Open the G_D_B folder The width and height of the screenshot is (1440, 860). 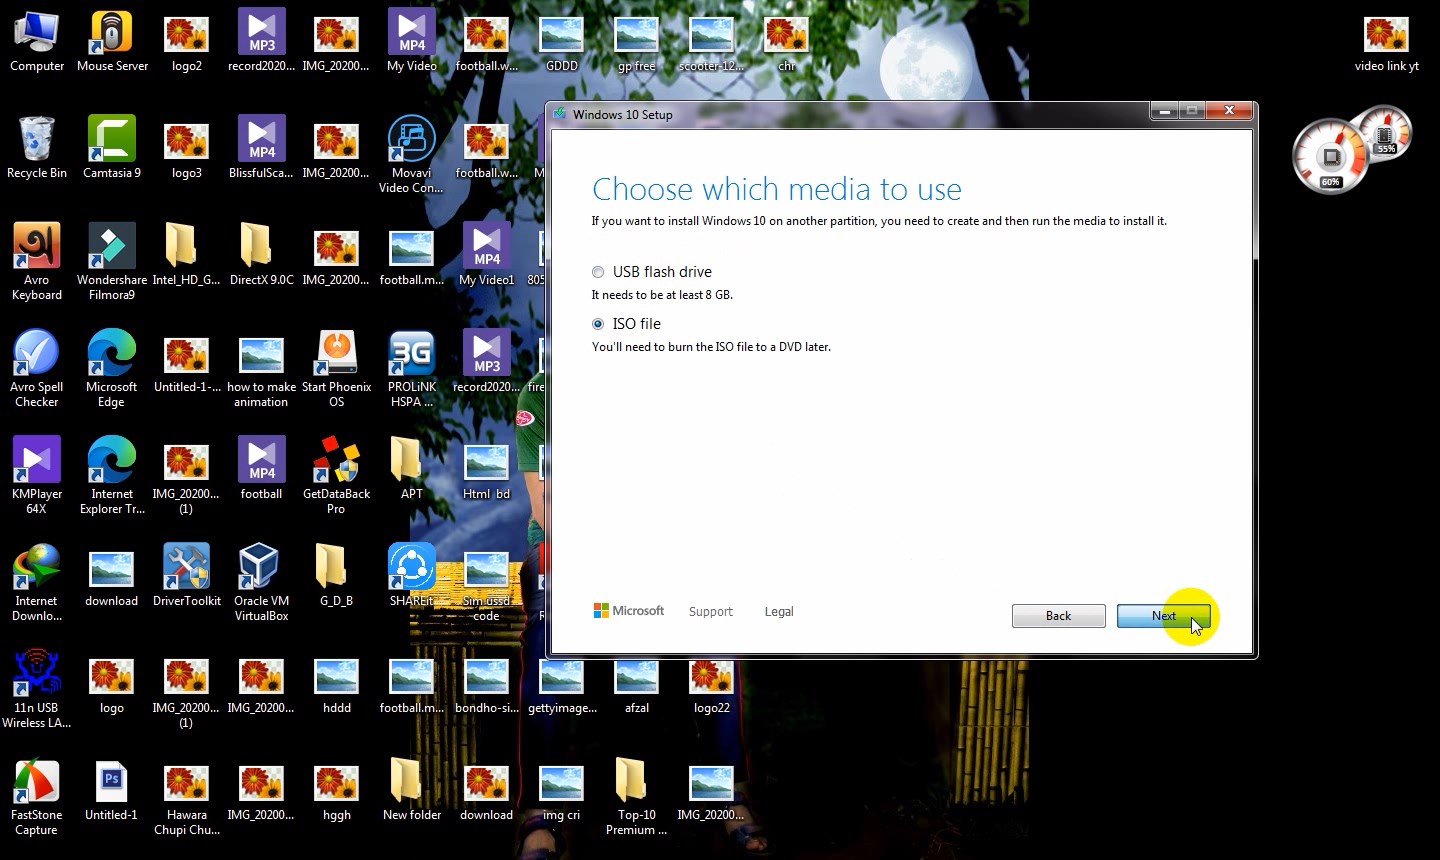pos(336,576)
